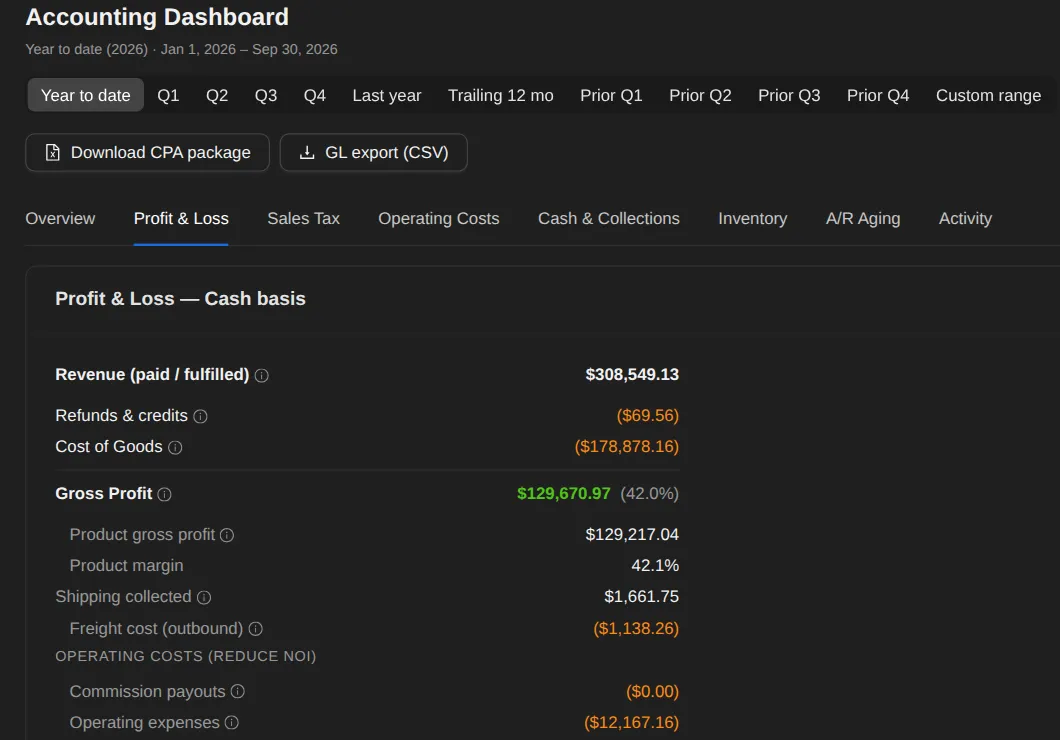Open the Activity tab
This screenshot has height=740, width=1060.
point(965,219)
